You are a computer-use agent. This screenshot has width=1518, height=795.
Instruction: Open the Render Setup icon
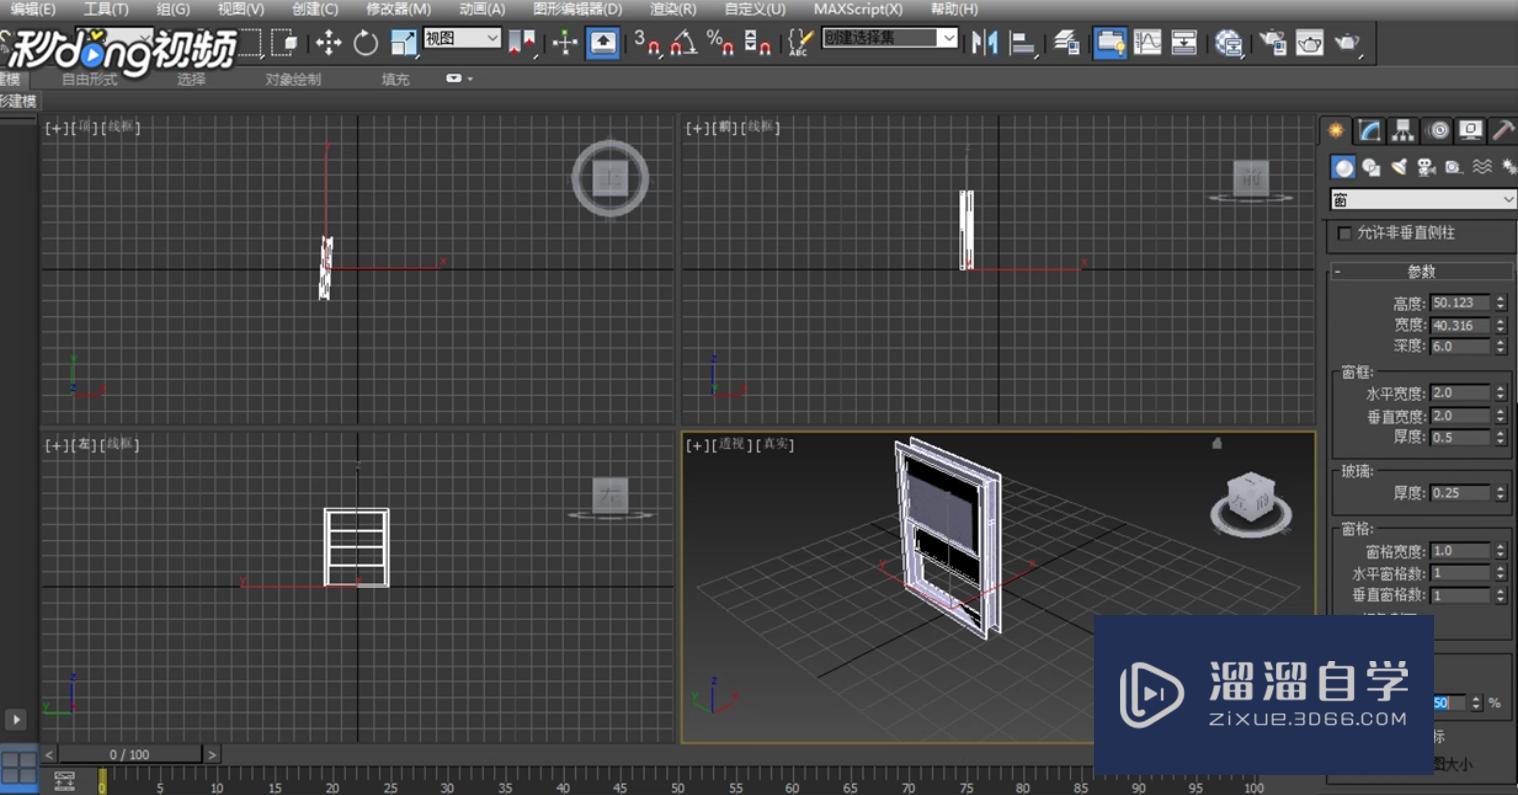tap(1272, 42)
